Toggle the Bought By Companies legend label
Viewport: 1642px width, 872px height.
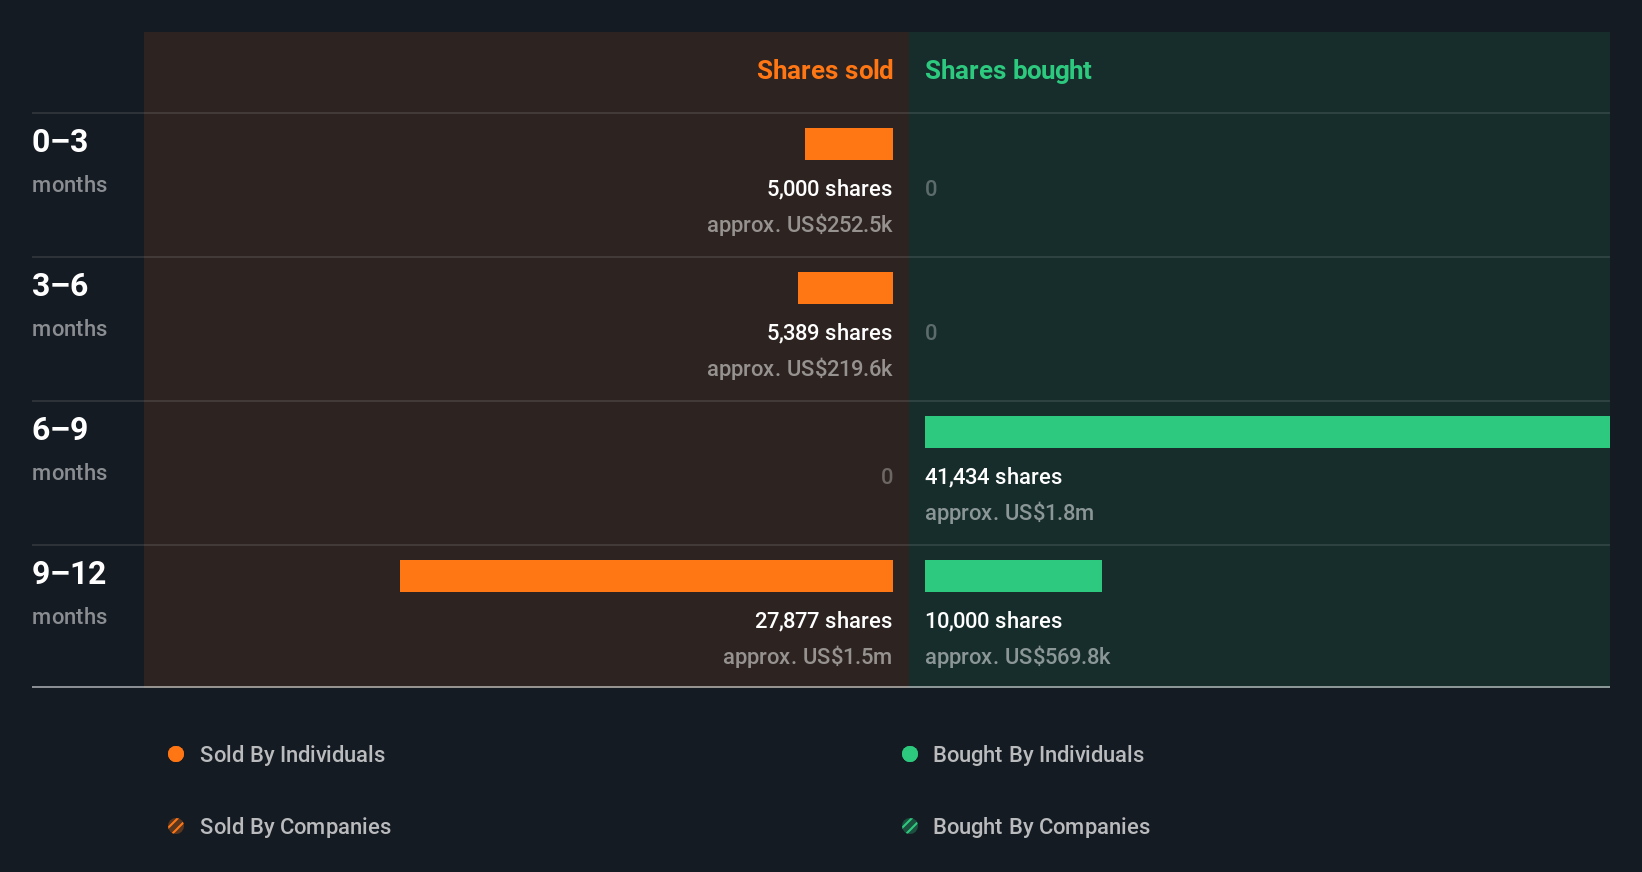coord(1041,826)
